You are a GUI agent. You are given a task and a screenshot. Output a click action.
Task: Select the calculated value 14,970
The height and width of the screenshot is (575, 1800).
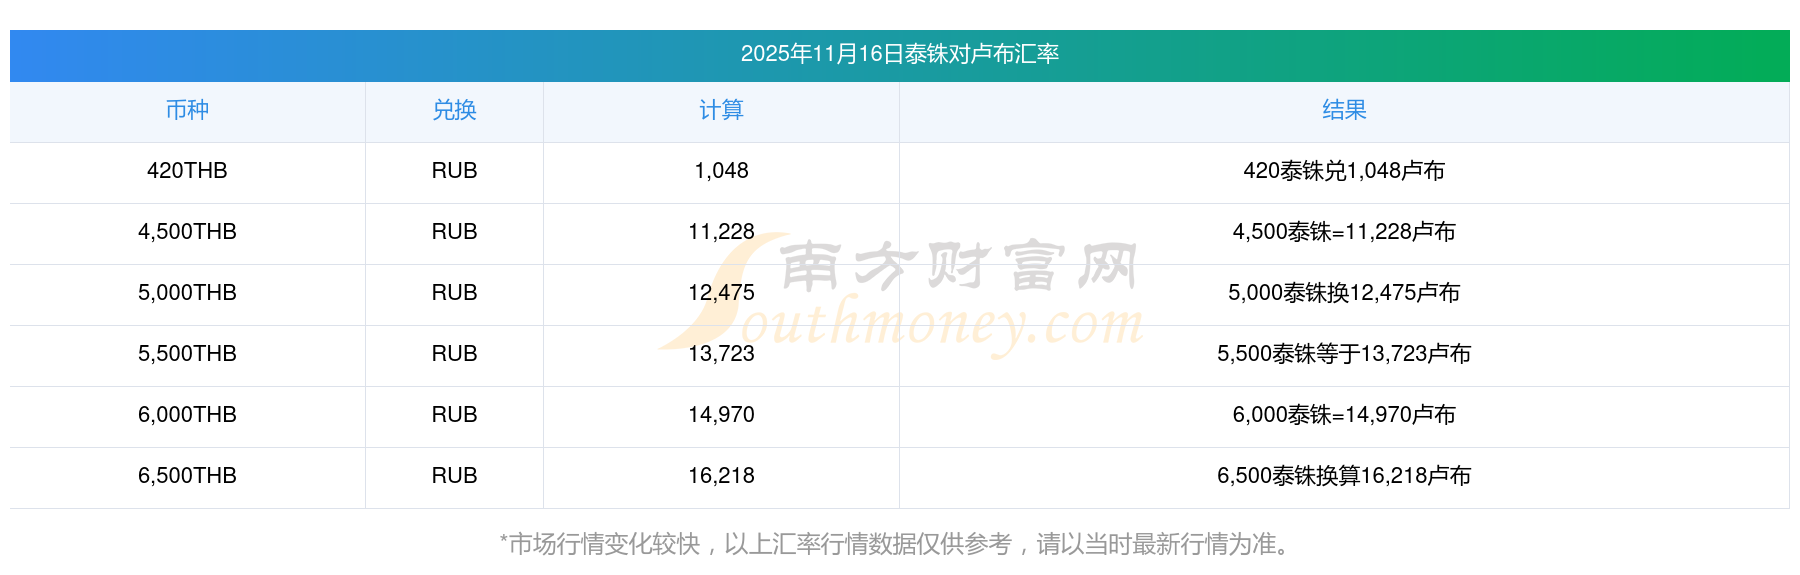[x=721, y=415]
